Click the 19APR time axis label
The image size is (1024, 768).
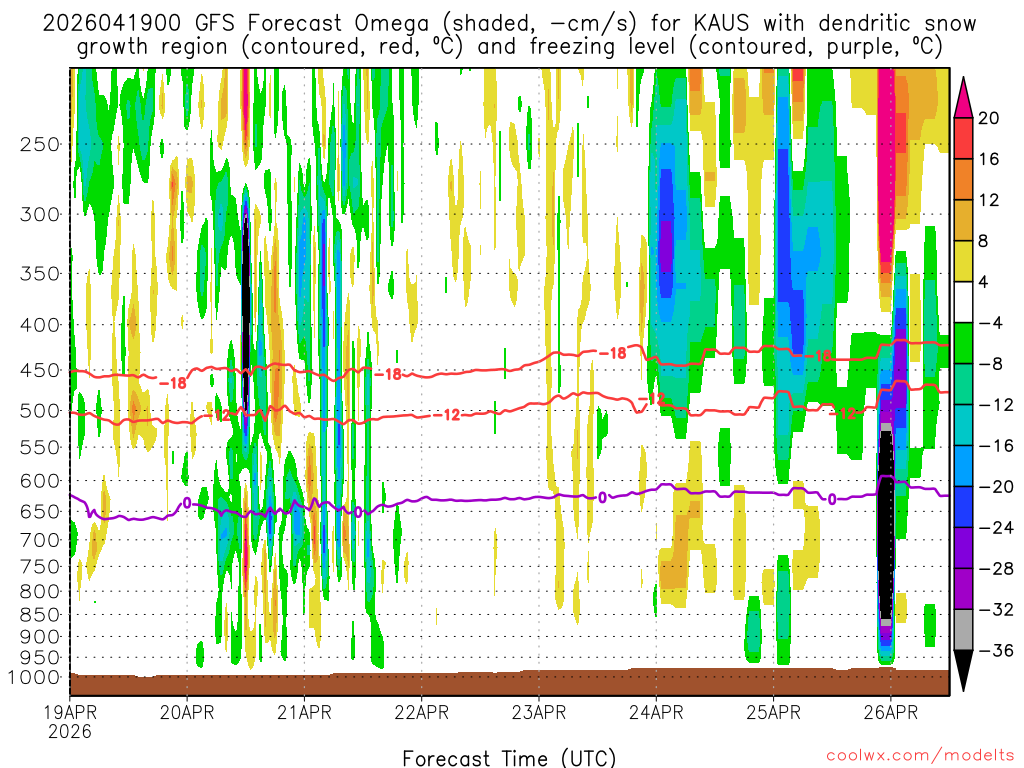click(70, 712)
